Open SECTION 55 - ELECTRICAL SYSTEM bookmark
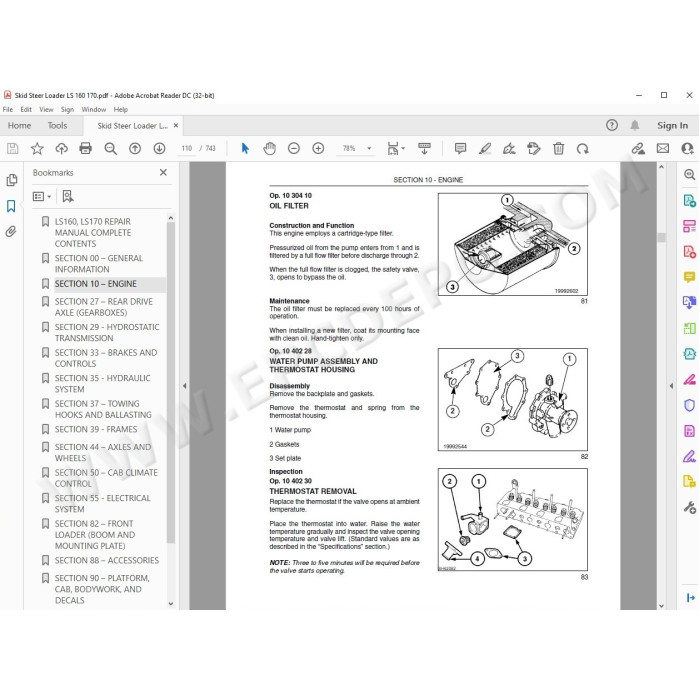Viewport: 700px width, 700px height. 102,504
